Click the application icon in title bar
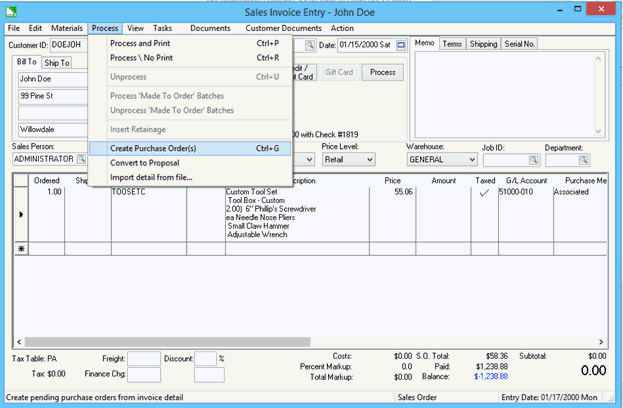This screenshot has height=408, width=623. click(x=11, y=12)
